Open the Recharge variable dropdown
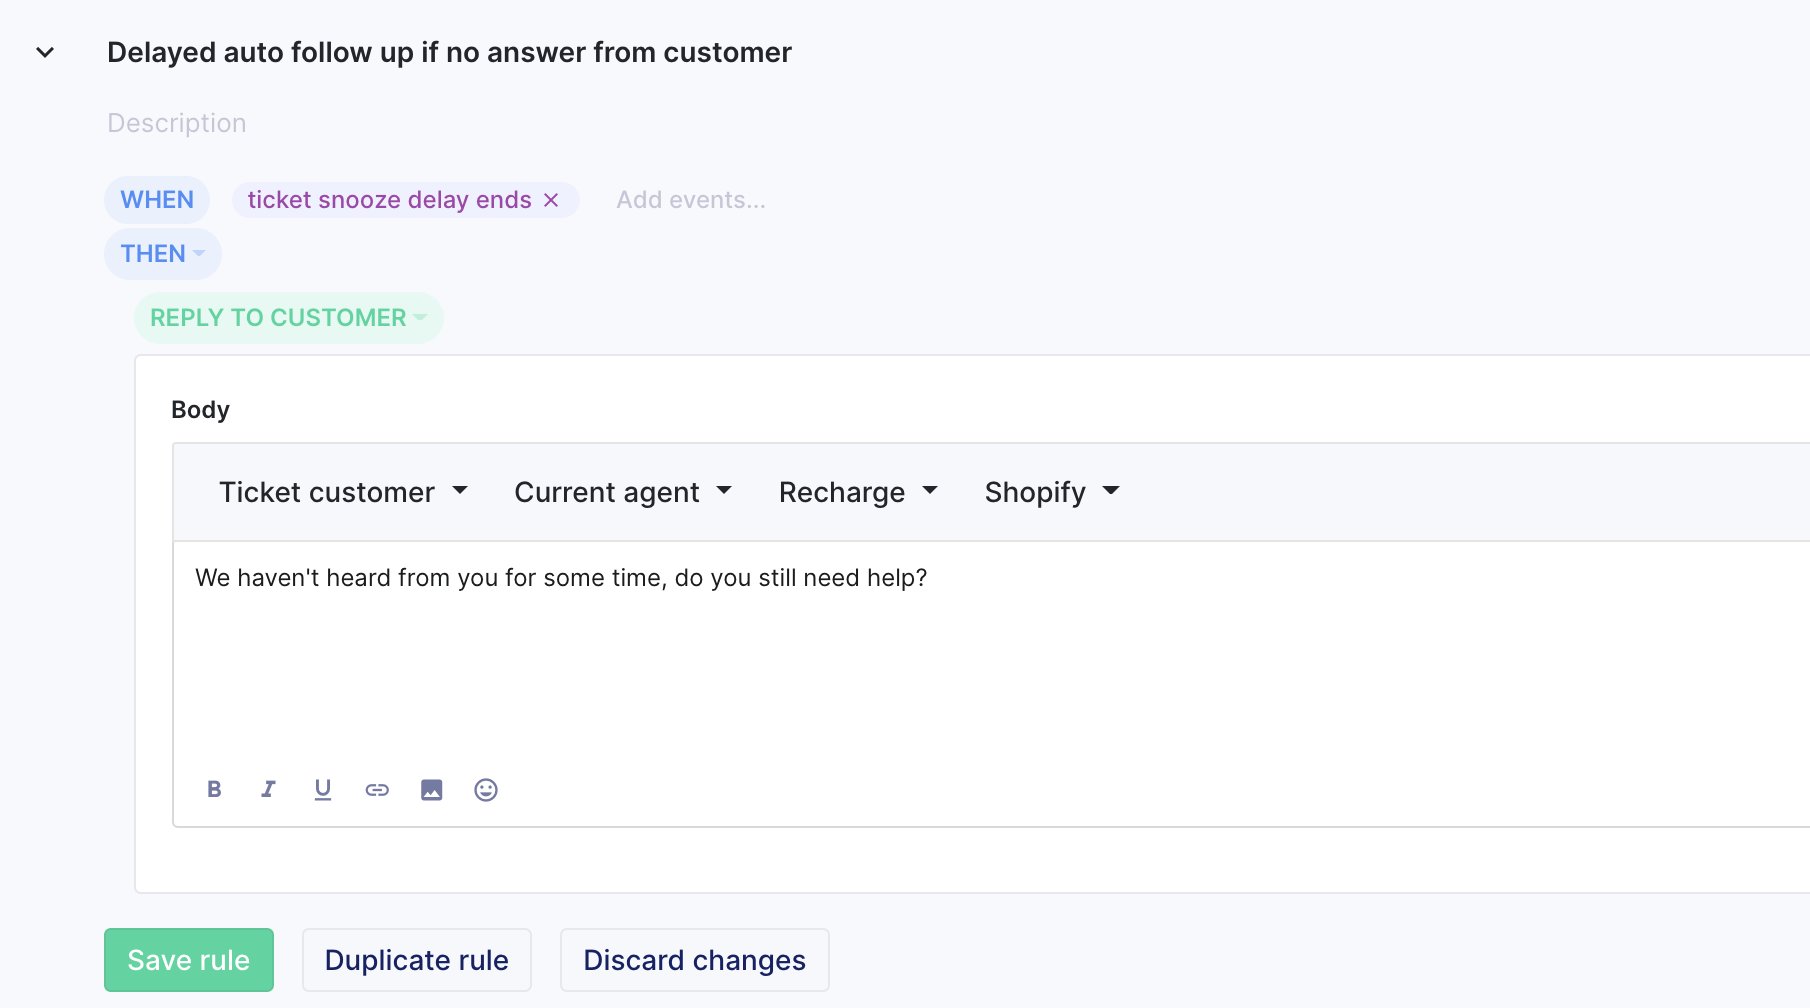 (x=858, y=492)
